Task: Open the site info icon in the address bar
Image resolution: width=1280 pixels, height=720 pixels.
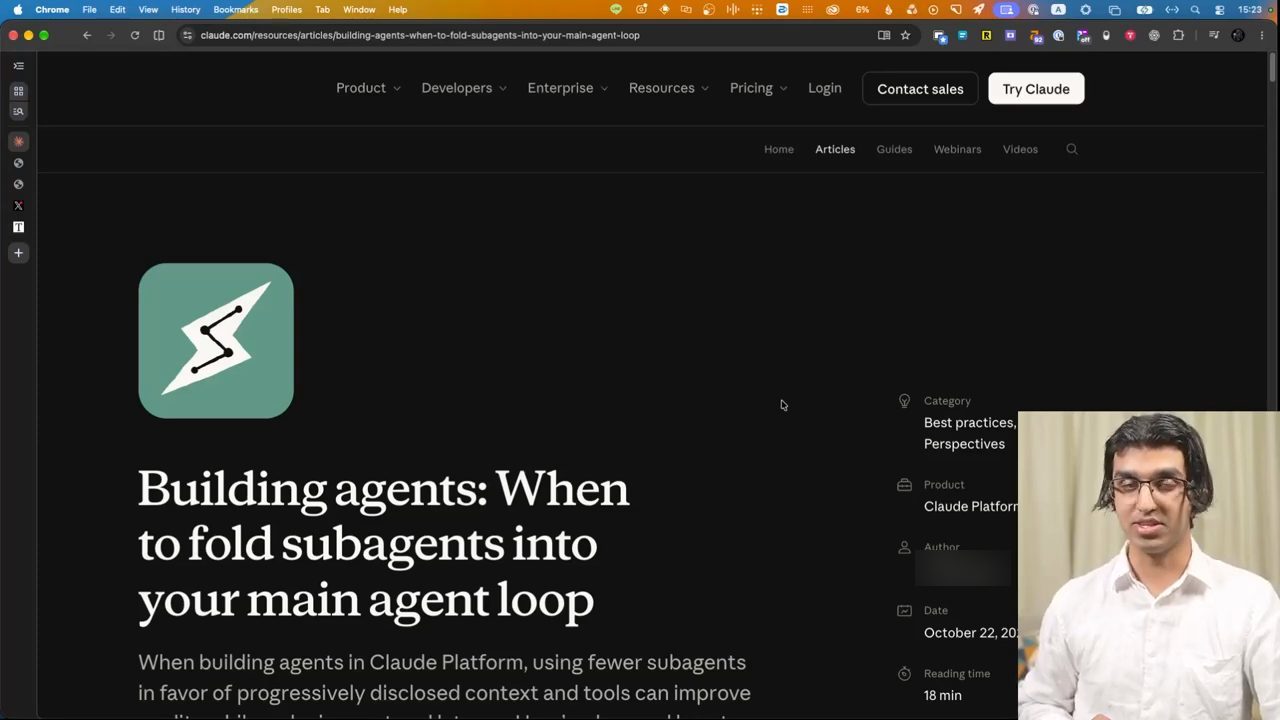Action: click(x=187, y=35)
